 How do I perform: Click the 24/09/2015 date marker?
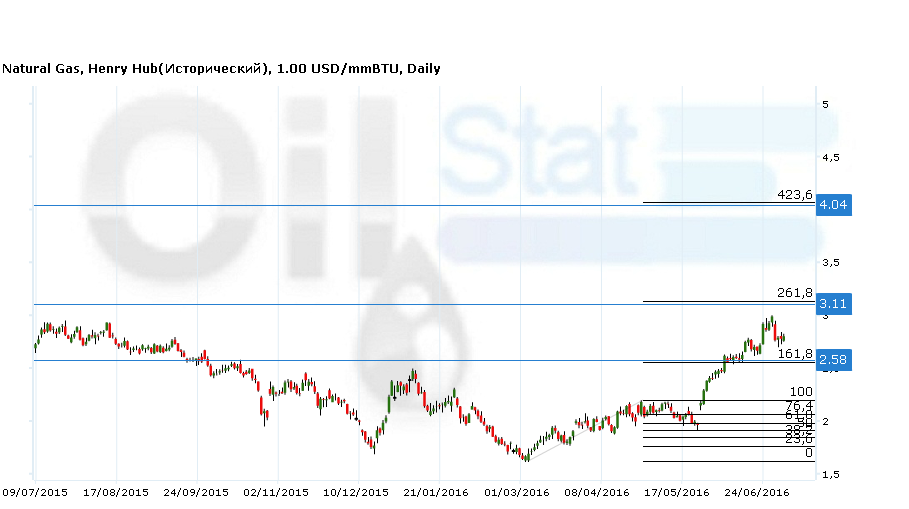(196, 492)
